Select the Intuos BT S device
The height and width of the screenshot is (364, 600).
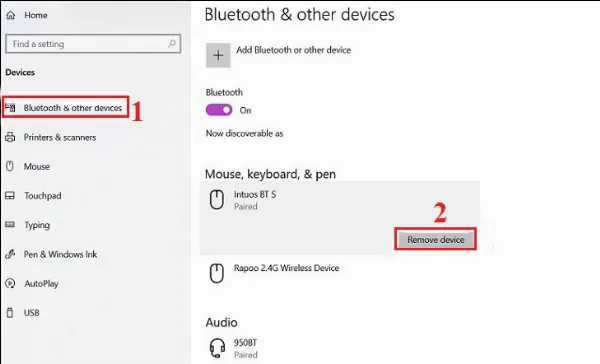[x=340, y=218]
